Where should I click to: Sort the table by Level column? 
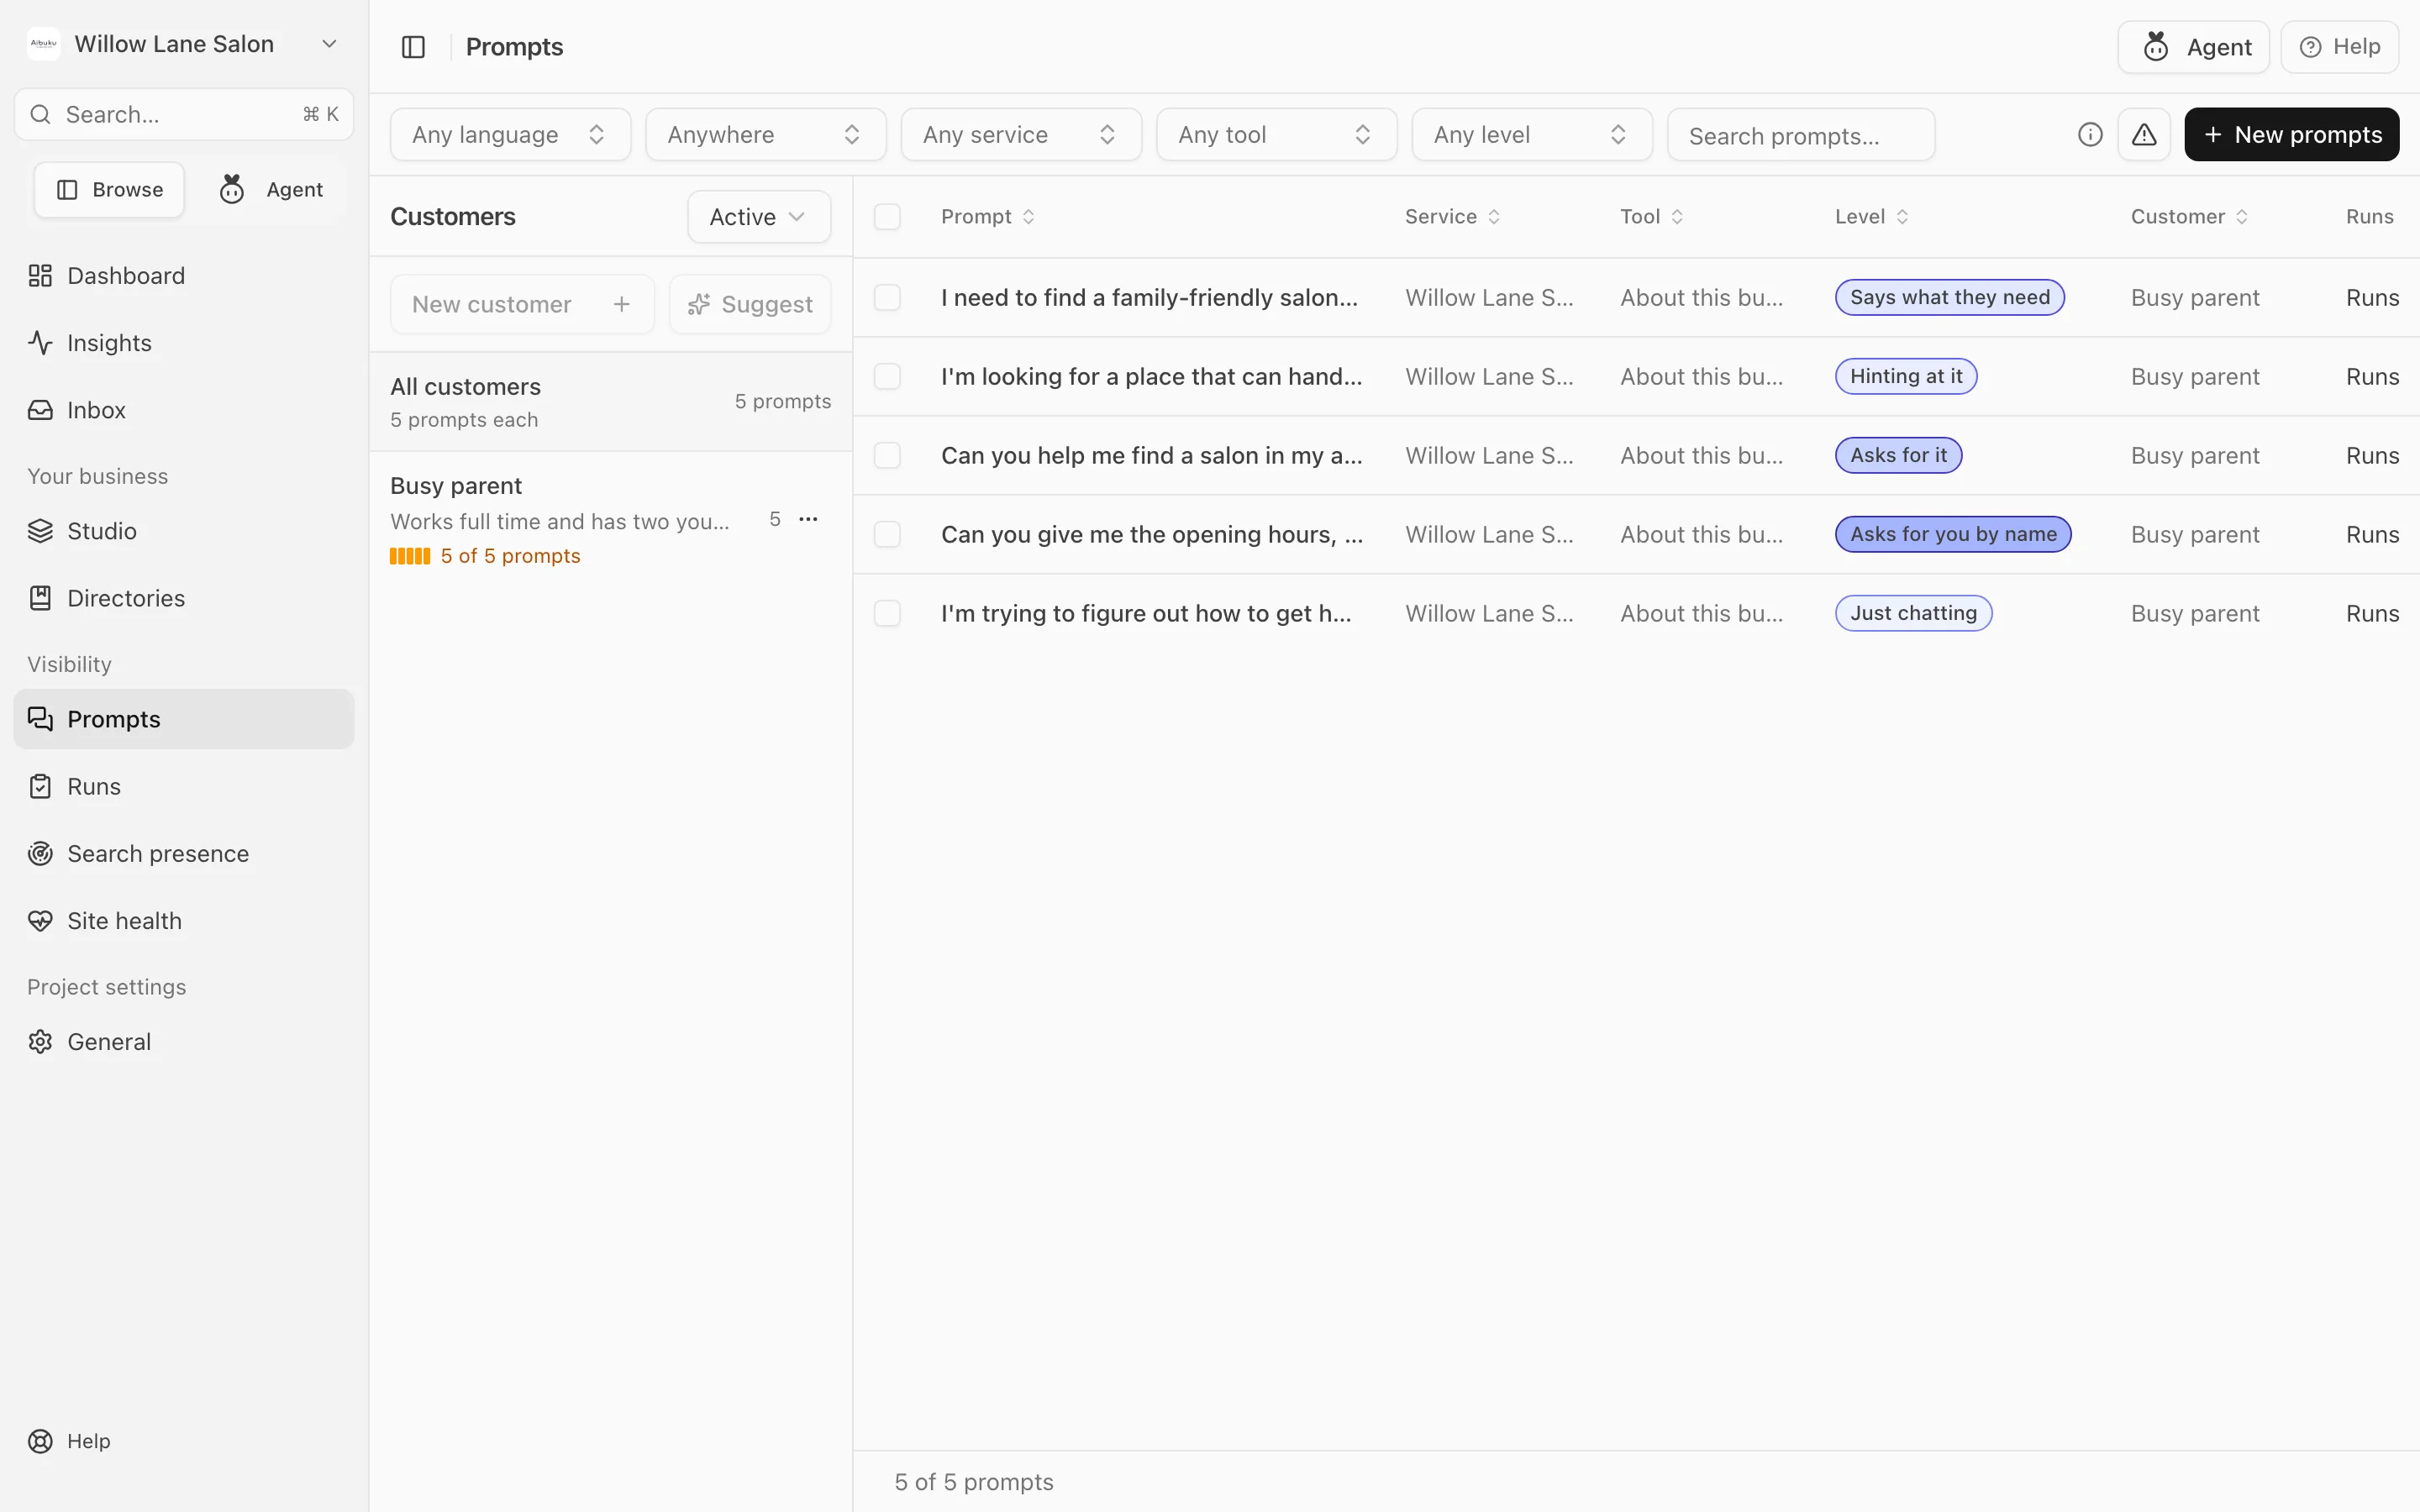[1871, 217]
